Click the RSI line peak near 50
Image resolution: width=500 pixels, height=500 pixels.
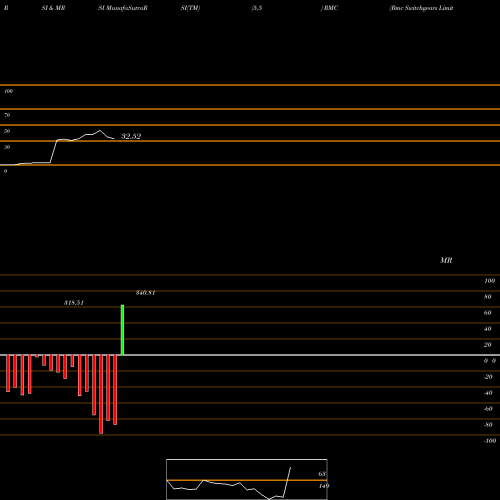tap(100, 131)
